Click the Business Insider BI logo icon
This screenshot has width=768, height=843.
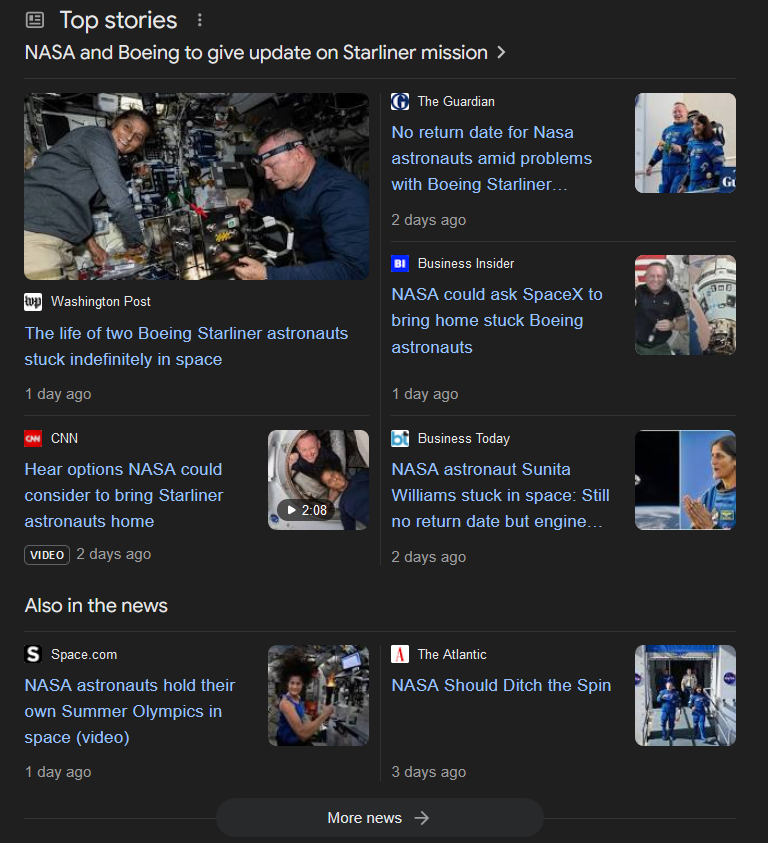click(400, 263)
